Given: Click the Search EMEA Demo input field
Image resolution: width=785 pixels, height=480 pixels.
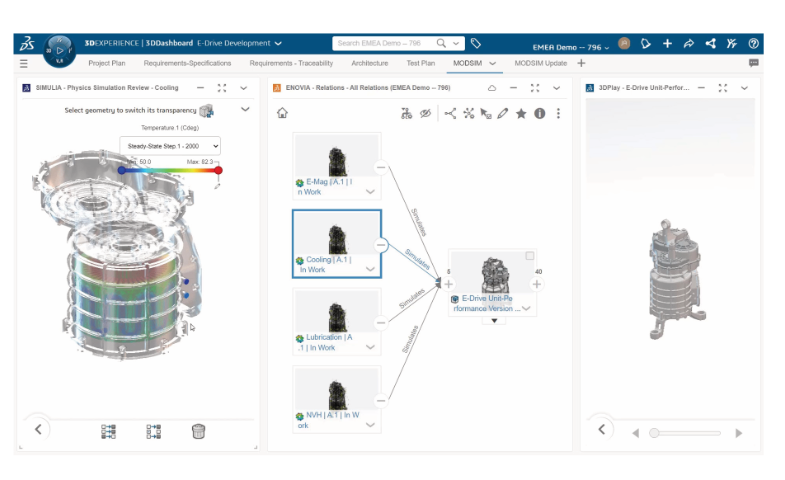Looking at the screenshot, I should [x=388, y=44].
